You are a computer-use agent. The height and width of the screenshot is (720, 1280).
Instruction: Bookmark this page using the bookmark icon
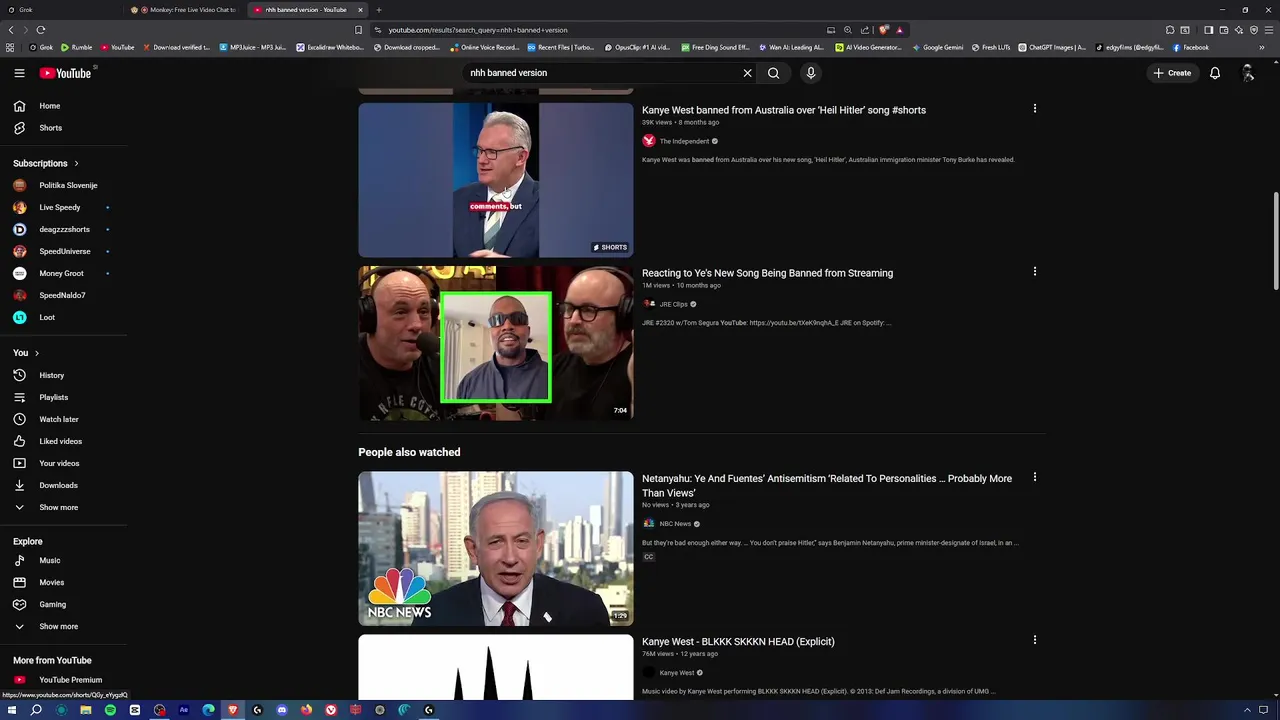point(358,30)
